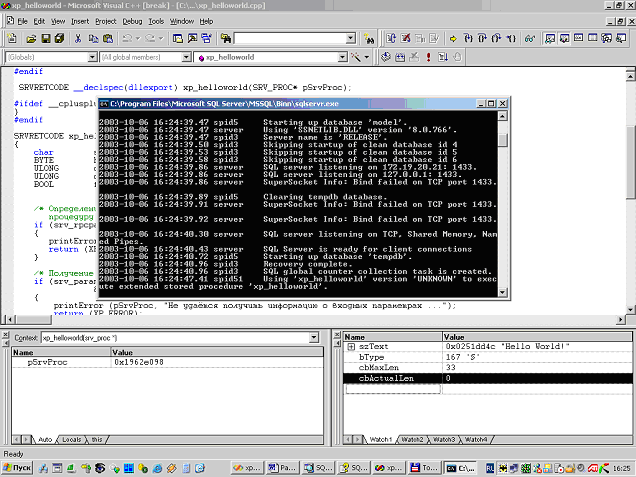The width and height of the screenshot is (636, 477).
Task: Open a file with the Open icon
Action: 31,39
